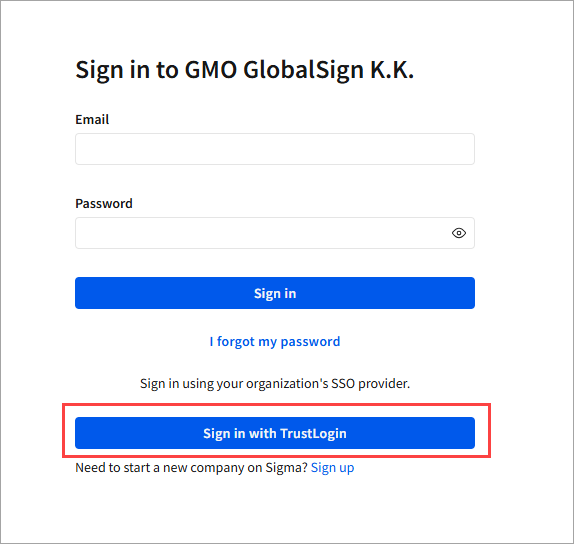Click the Need to start a new company text
Viewport: 574px width, 544px height.
point(191,468)
